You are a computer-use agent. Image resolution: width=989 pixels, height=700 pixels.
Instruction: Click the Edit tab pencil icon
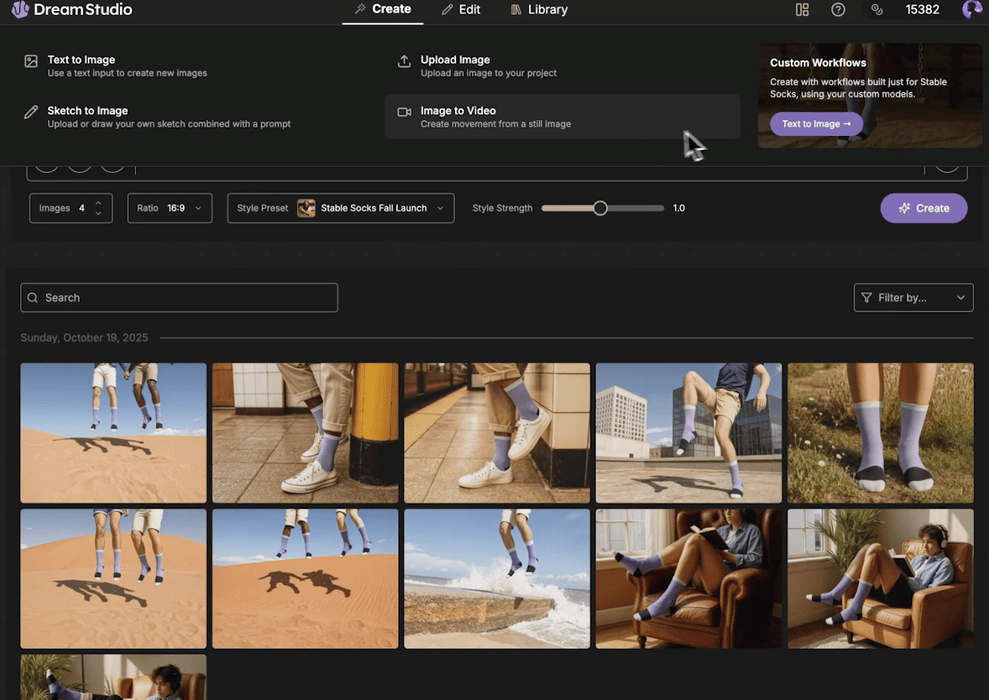pos(447,9)
